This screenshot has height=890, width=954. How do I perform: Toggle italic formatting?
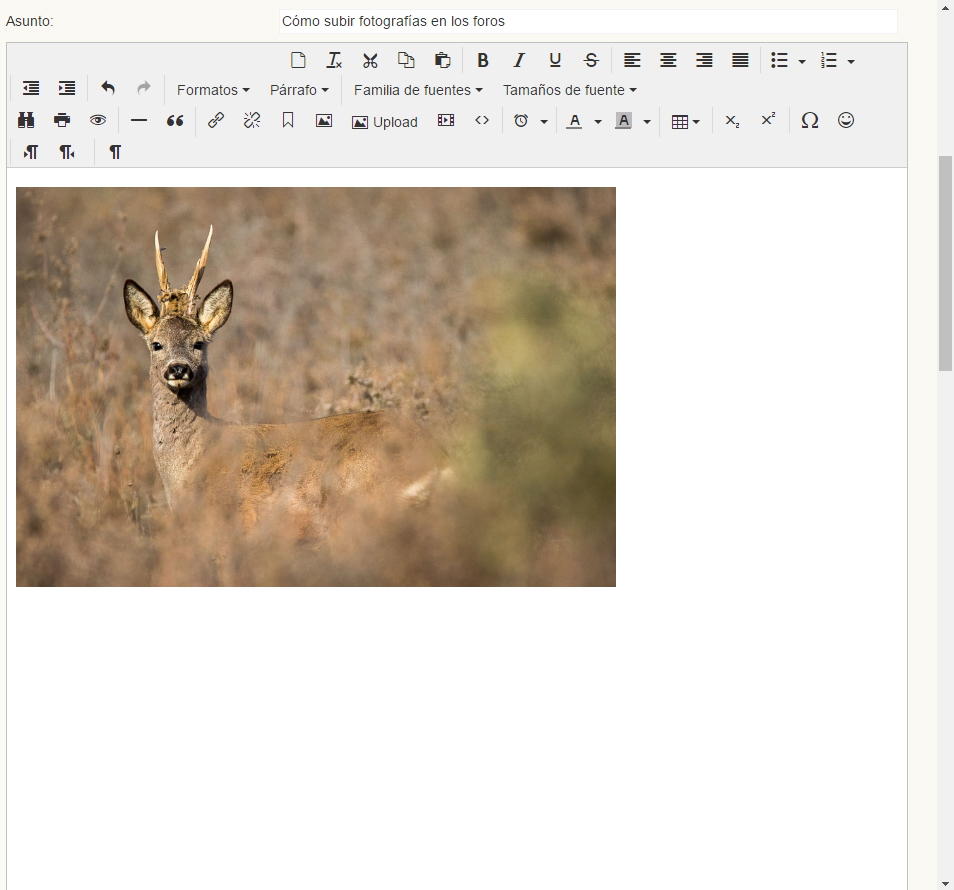pos(519,60)
